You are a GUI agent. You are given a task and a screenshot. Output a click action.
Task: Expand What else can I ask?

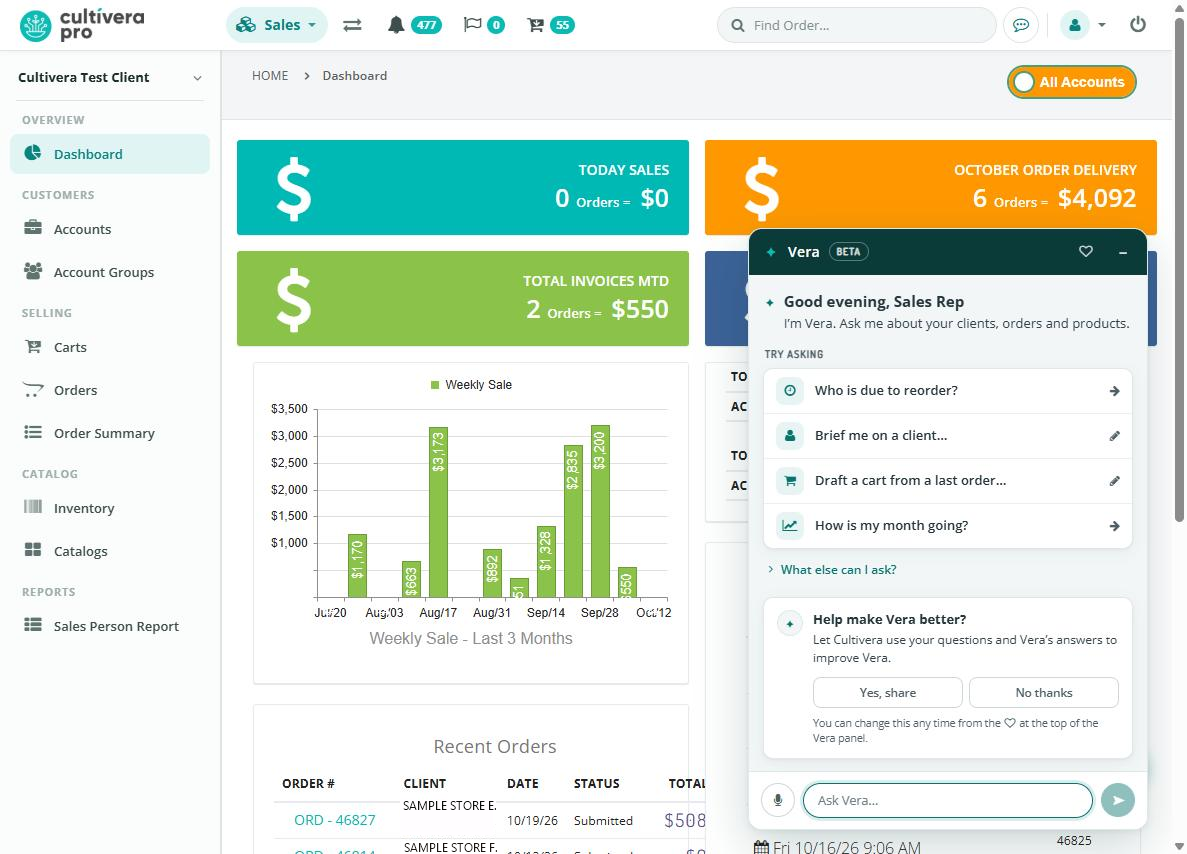click(832, 569)
